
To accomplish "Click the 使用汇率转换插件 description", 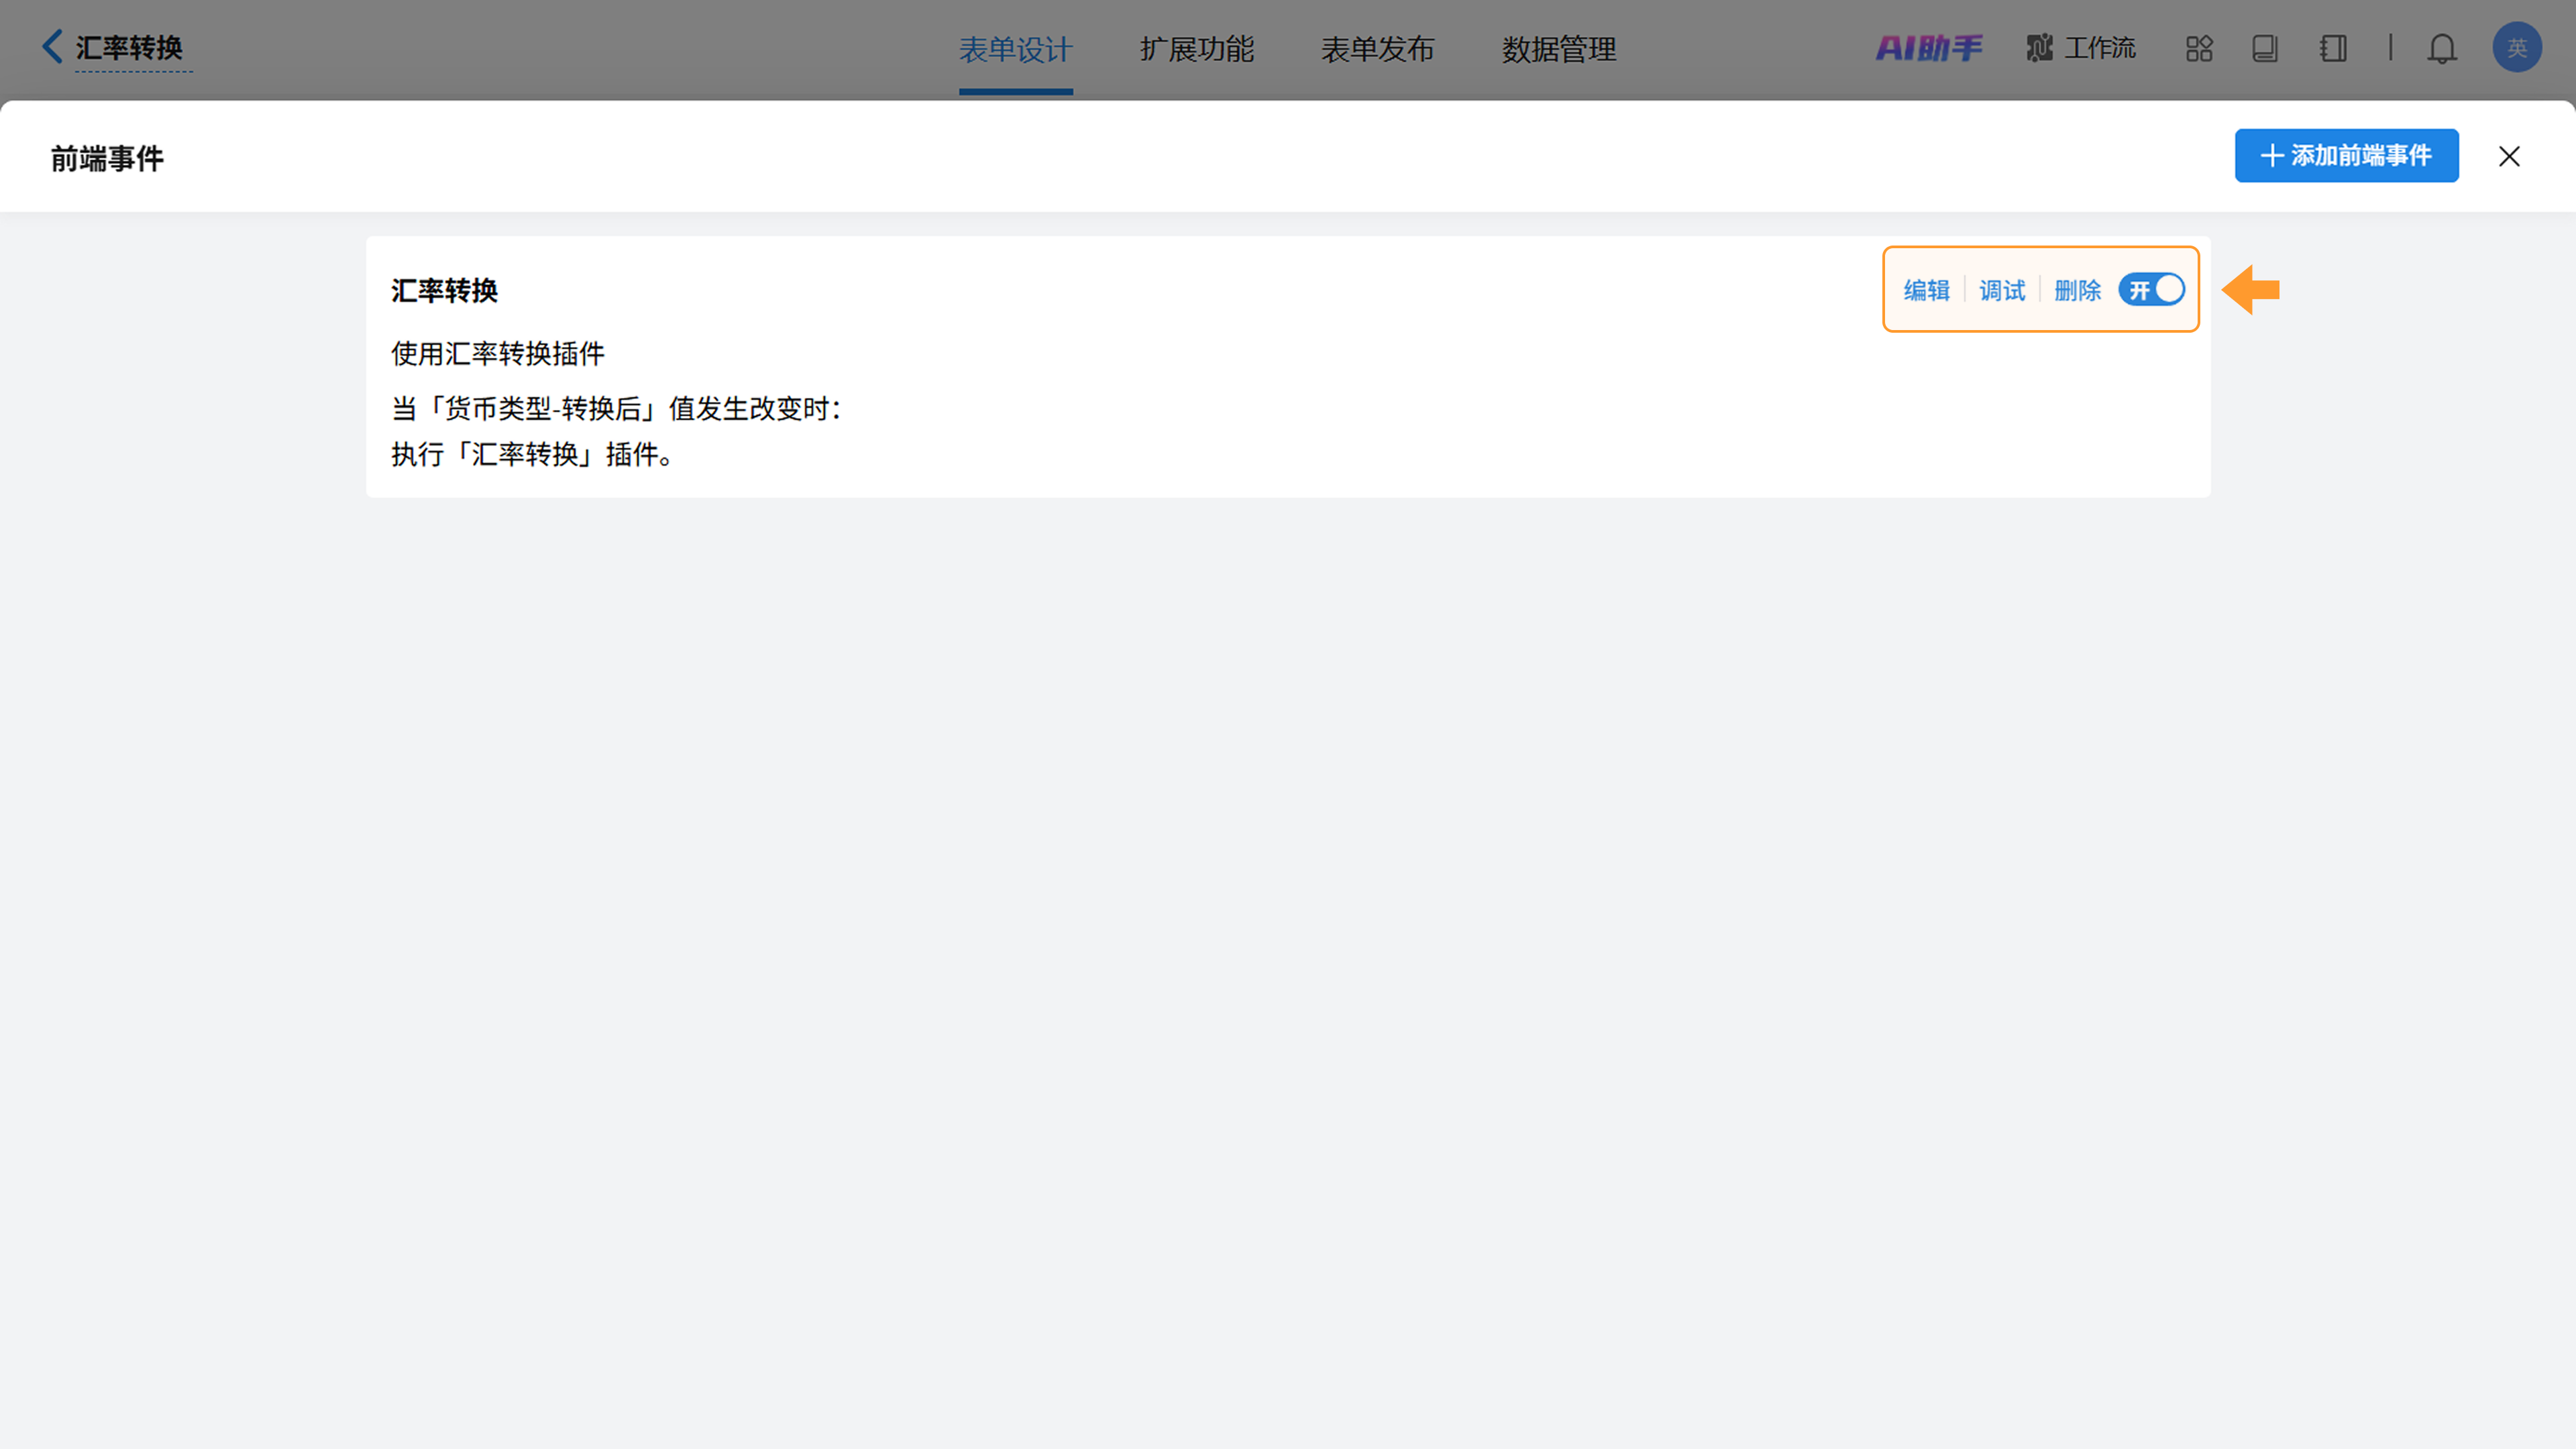I will coord(497,353).
